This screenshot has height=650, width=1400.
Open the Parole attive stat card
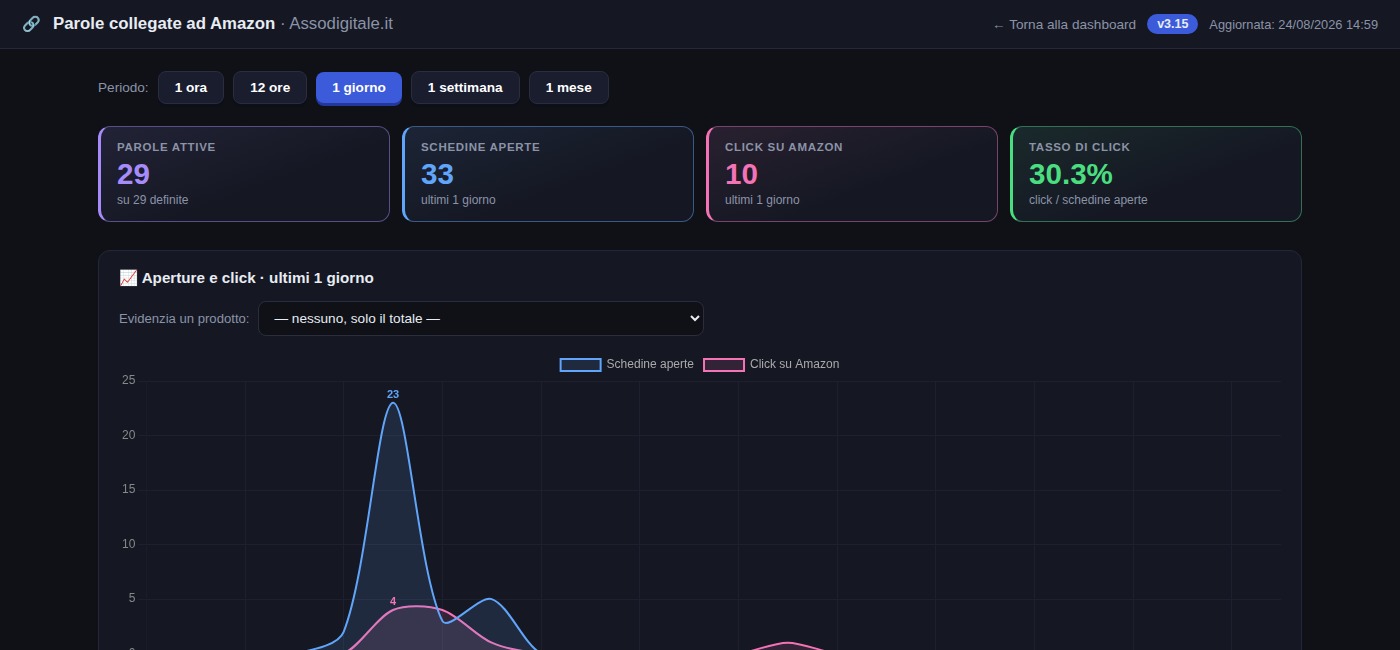(x=244, y=174)
